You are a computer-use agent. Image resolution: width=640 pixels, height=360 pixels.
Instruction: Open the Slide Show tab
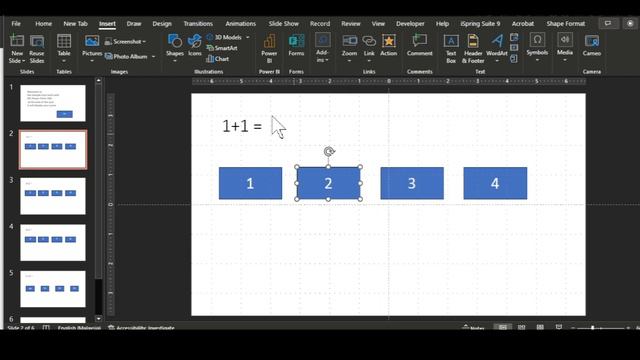point(284,24)
